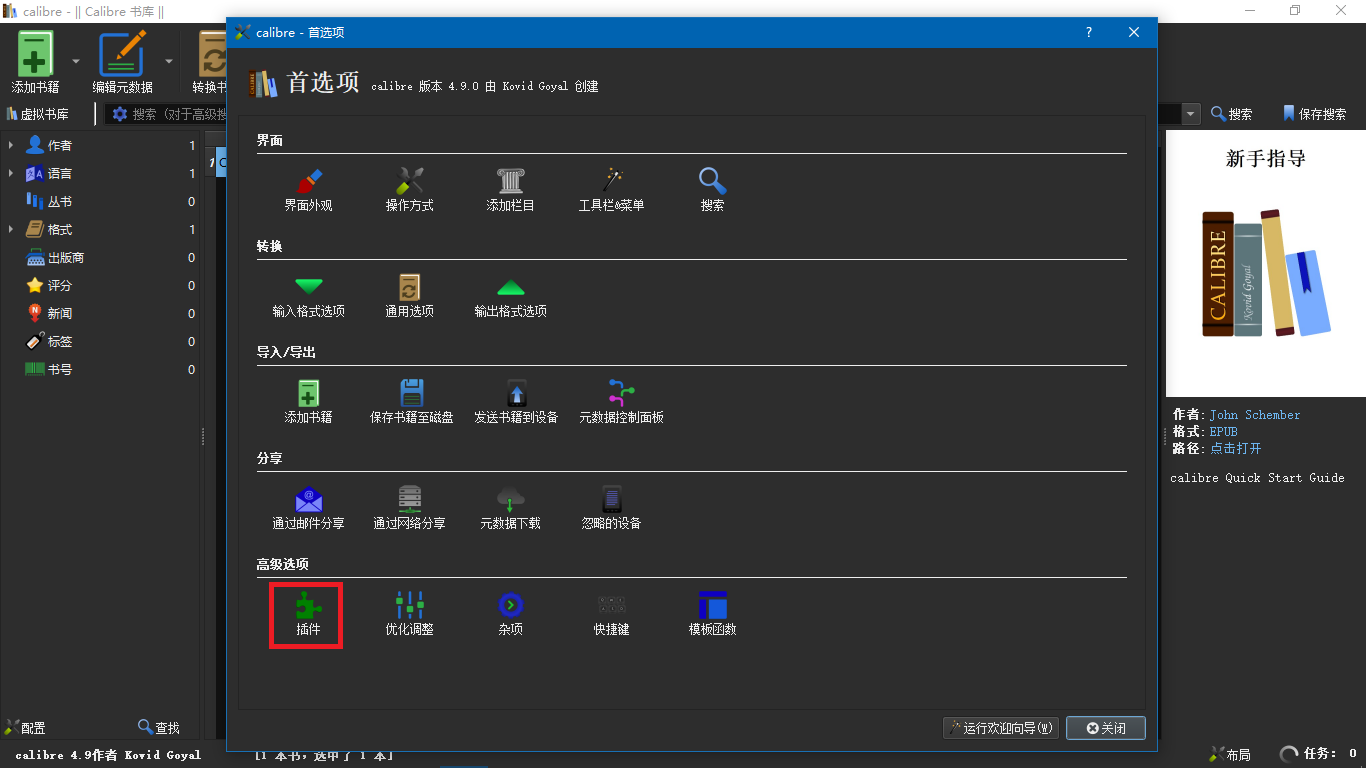Open 优化调整 tweaks settings
The image size is (1366, 768).
[x=409, y=614]
